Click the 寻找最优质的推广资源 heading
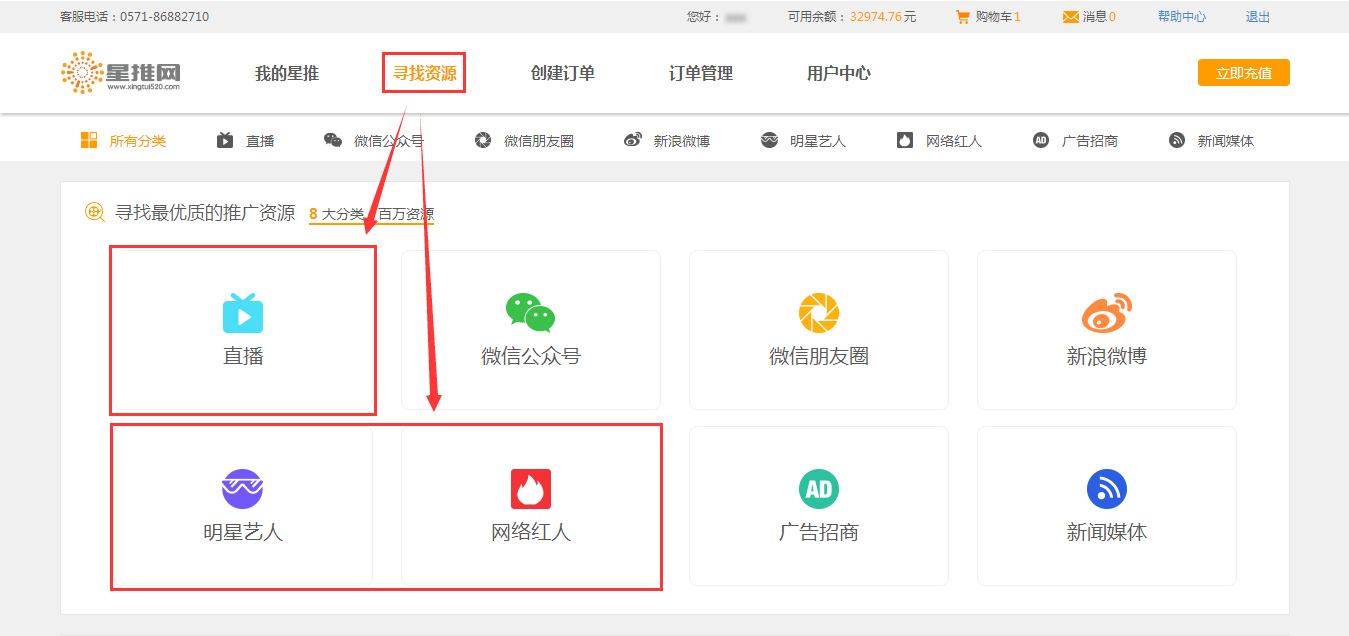Viewport: 1349px width, 636px height. (205, 213)
